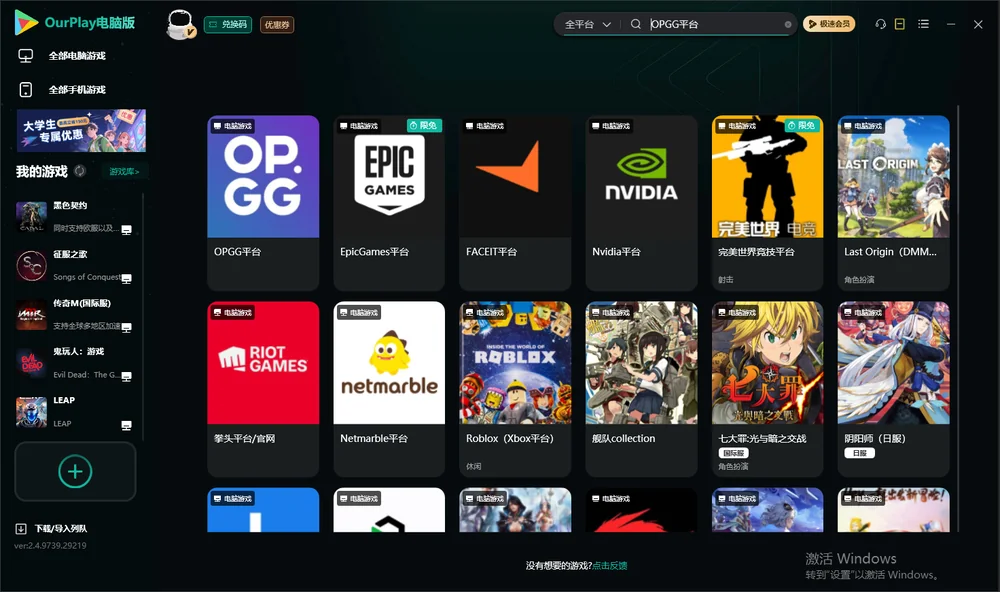The height and width of the screenshot is (592, 1000).
Task: Open the customer support headset icon
Action: [881, 24]
